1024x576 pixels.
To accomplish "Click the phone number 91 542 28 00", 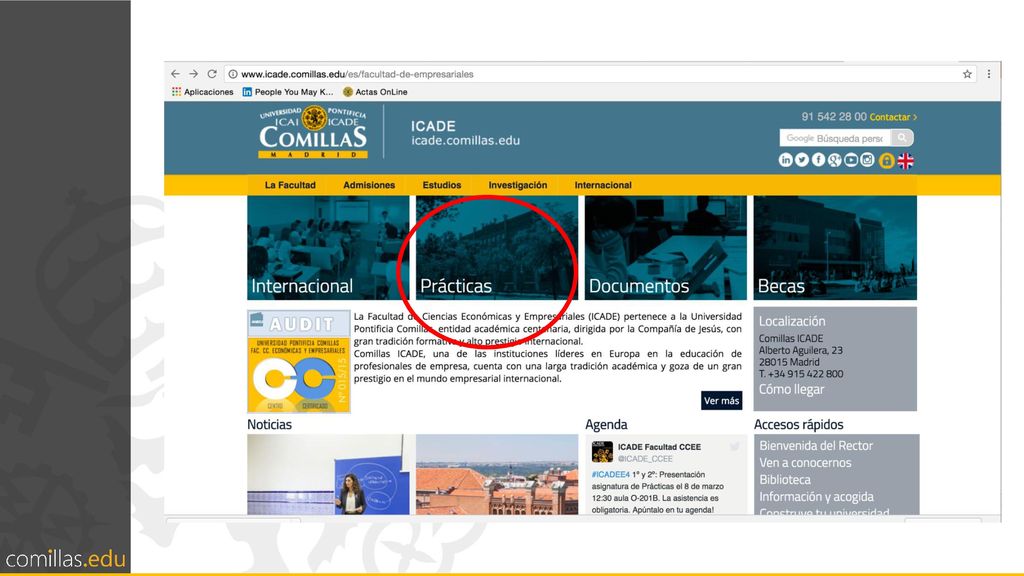I will [x=834, y=117].
